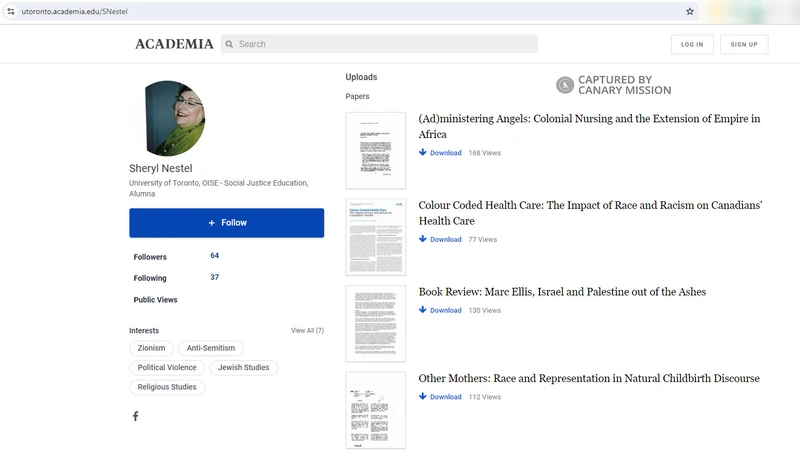
Task: Click Download link for Marc Ellis review
Action: (445, 311)
